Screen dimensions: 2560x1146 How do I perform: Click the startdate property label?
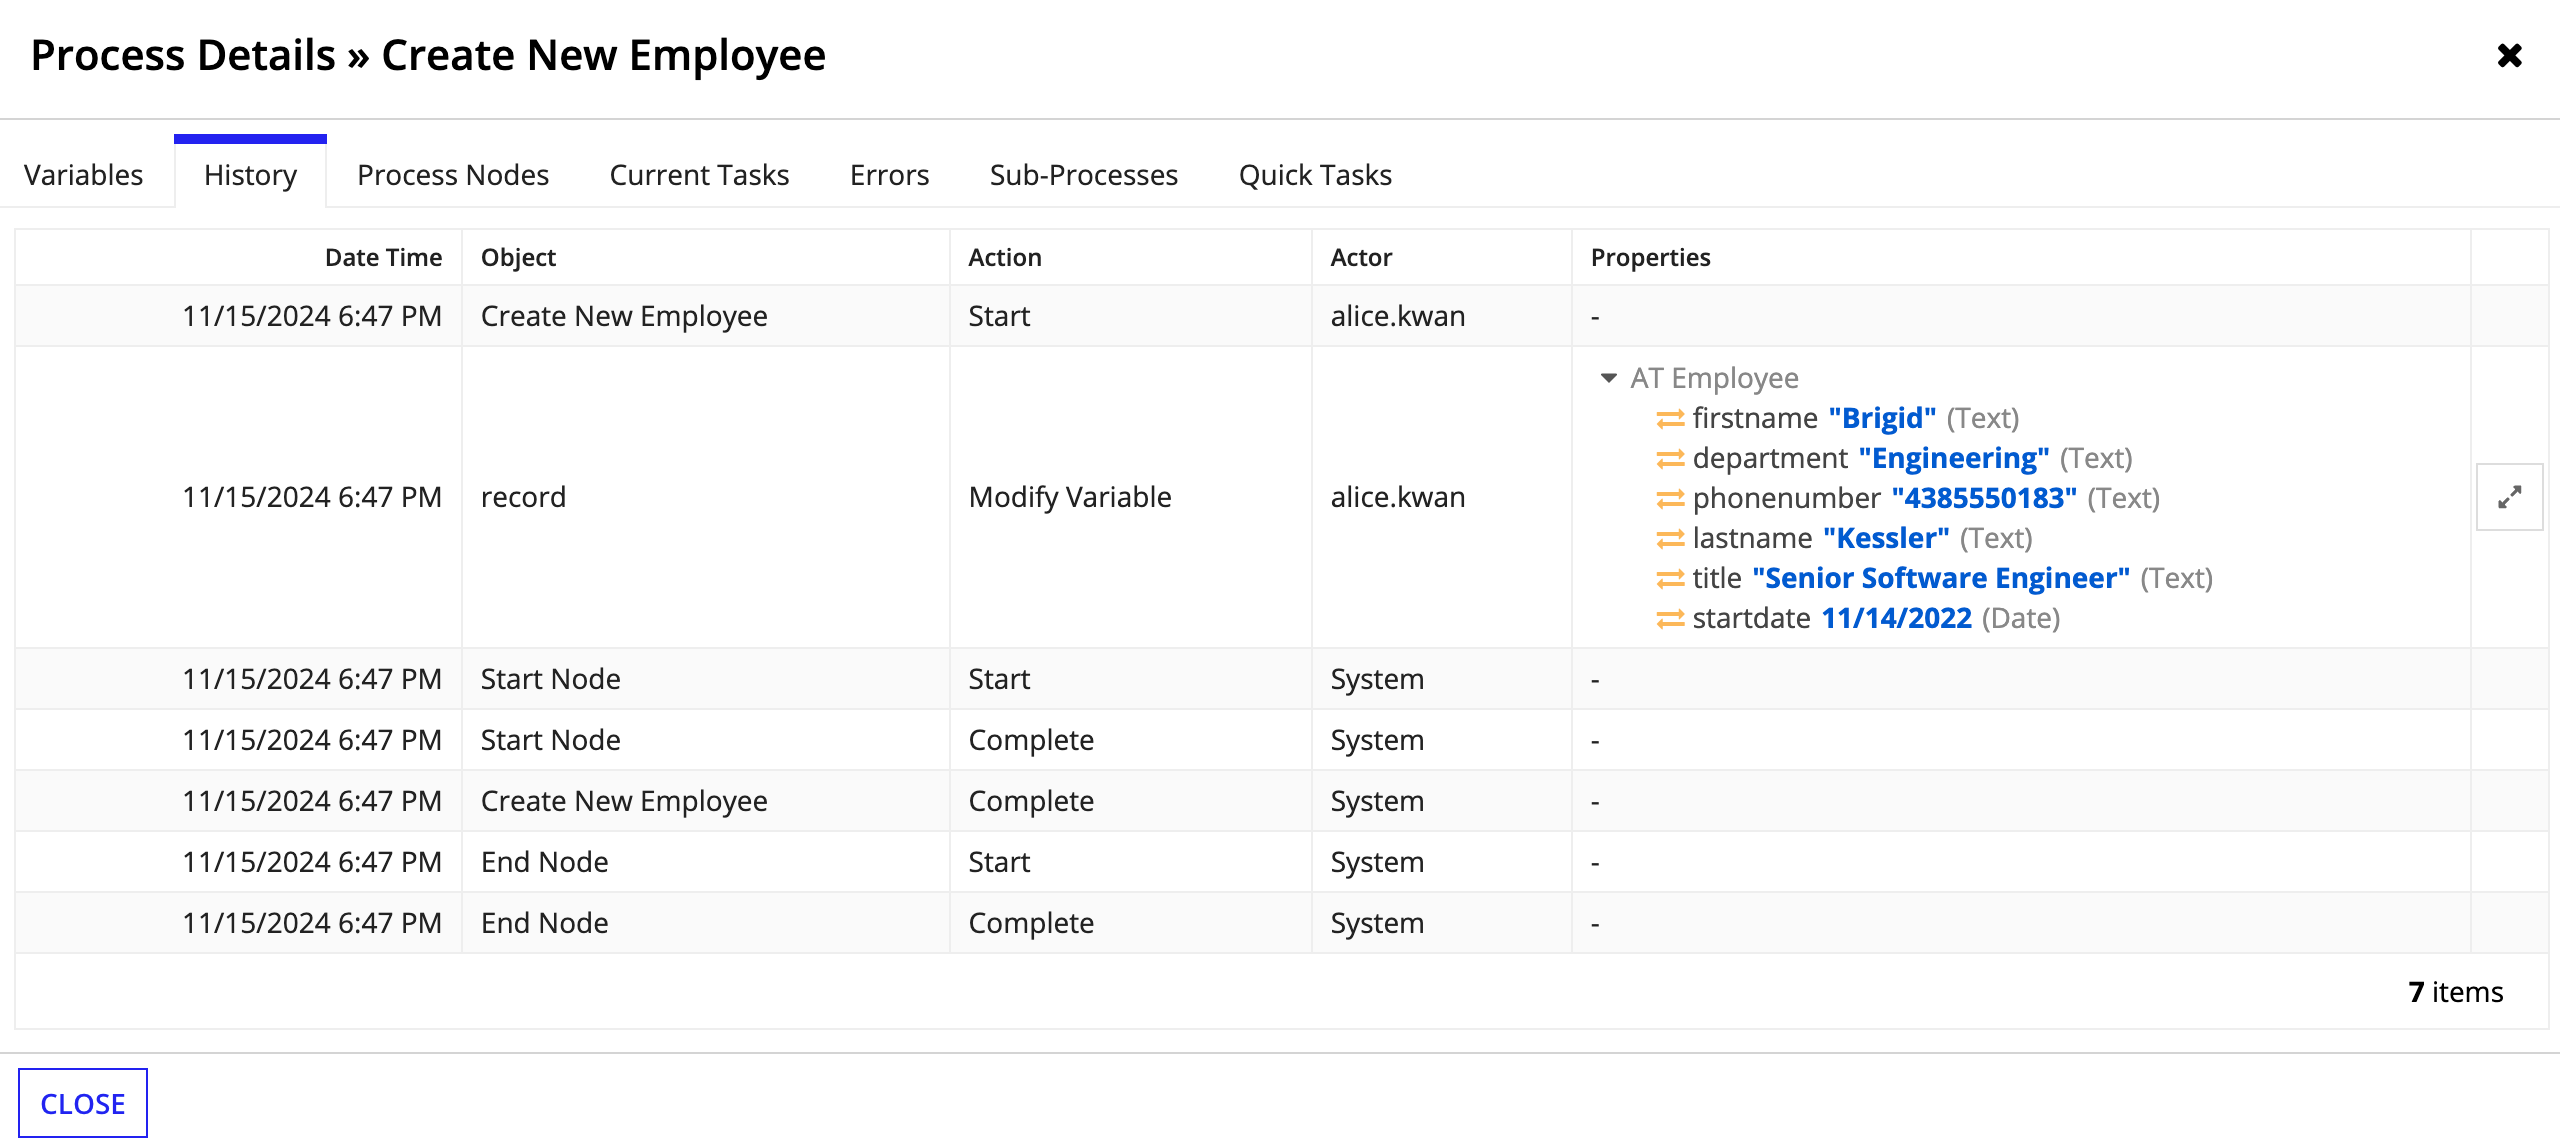(1751, 618)
